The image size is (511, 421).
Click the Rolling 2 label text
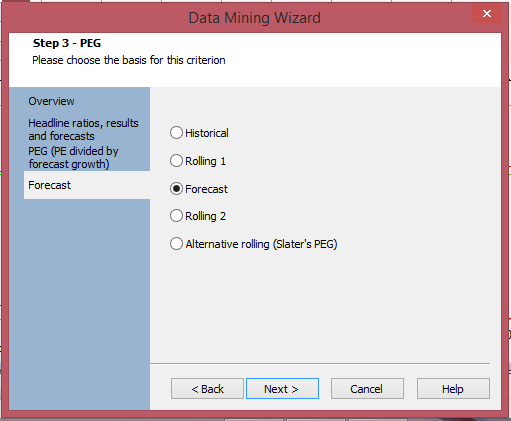coord(205,216)
